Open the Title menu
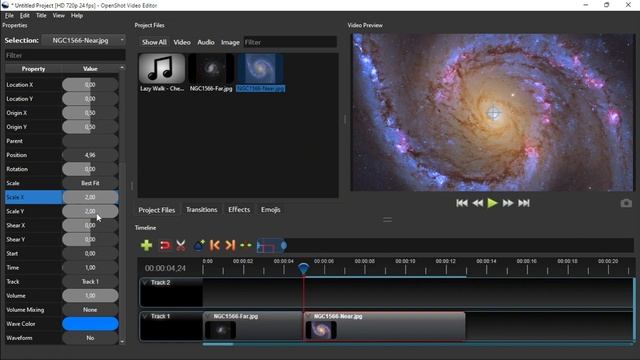The height and width of the screenshot is (360, 640). [x=41, y=16]
